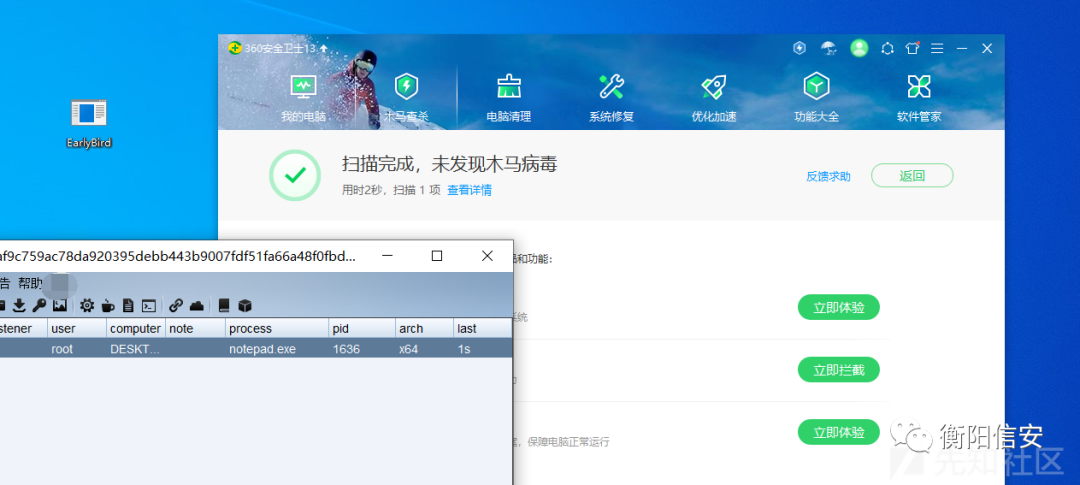Sort by arch column header
The image size is (1080, 485).
pyautogui.click(x=424, y=329)
